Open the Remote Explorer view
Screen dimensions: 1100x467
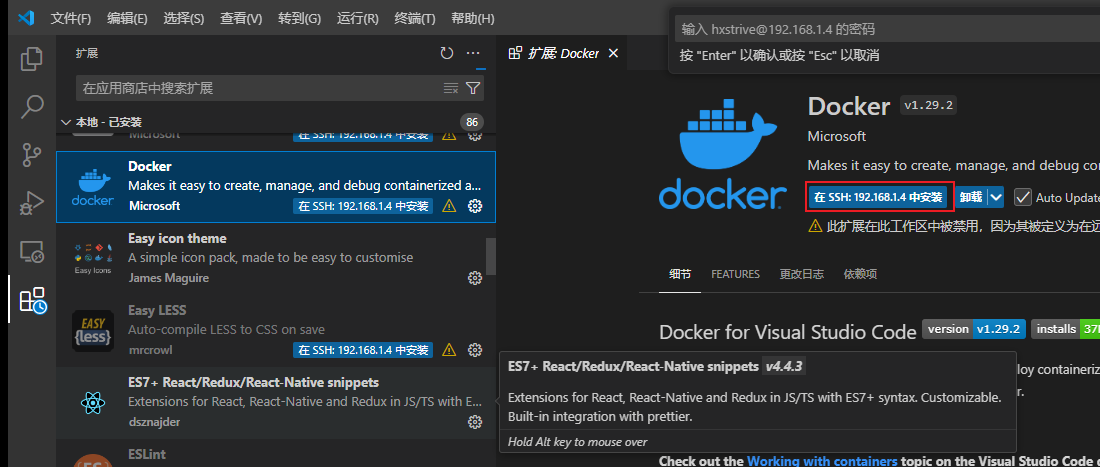[31, 251]
